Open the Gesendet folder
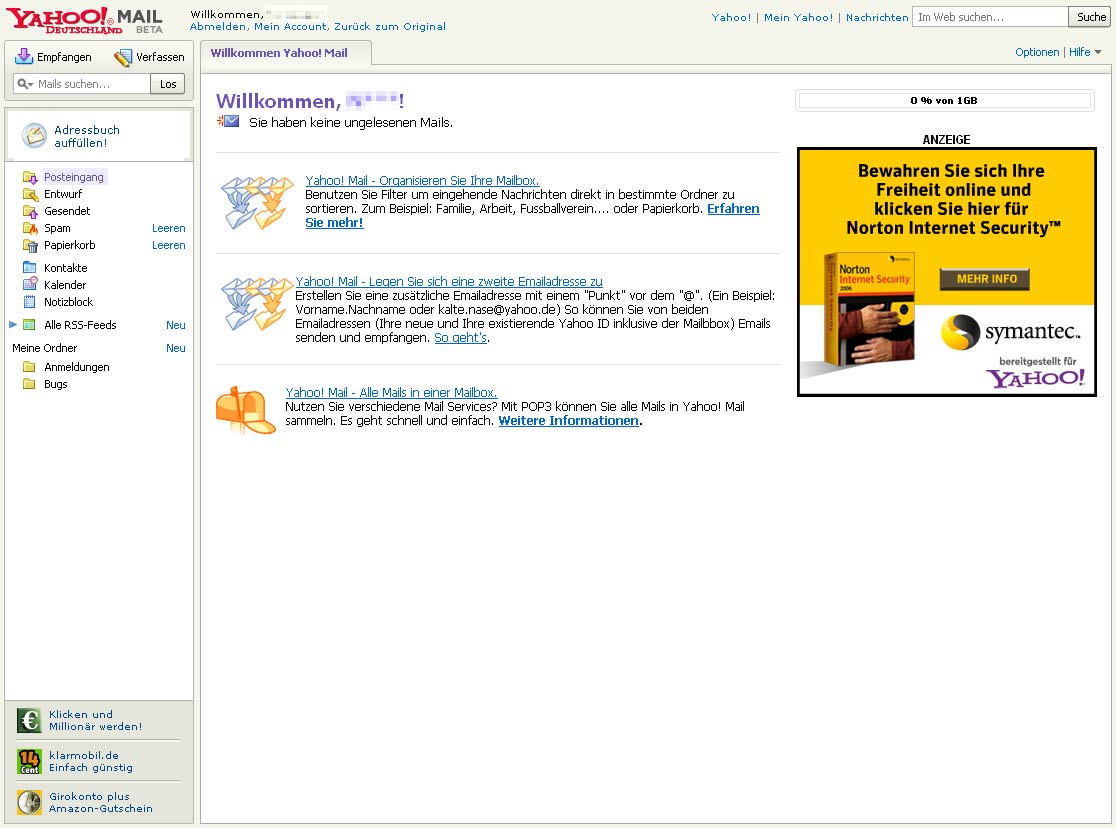This screenshot has height=828, width=1116. 67,211
